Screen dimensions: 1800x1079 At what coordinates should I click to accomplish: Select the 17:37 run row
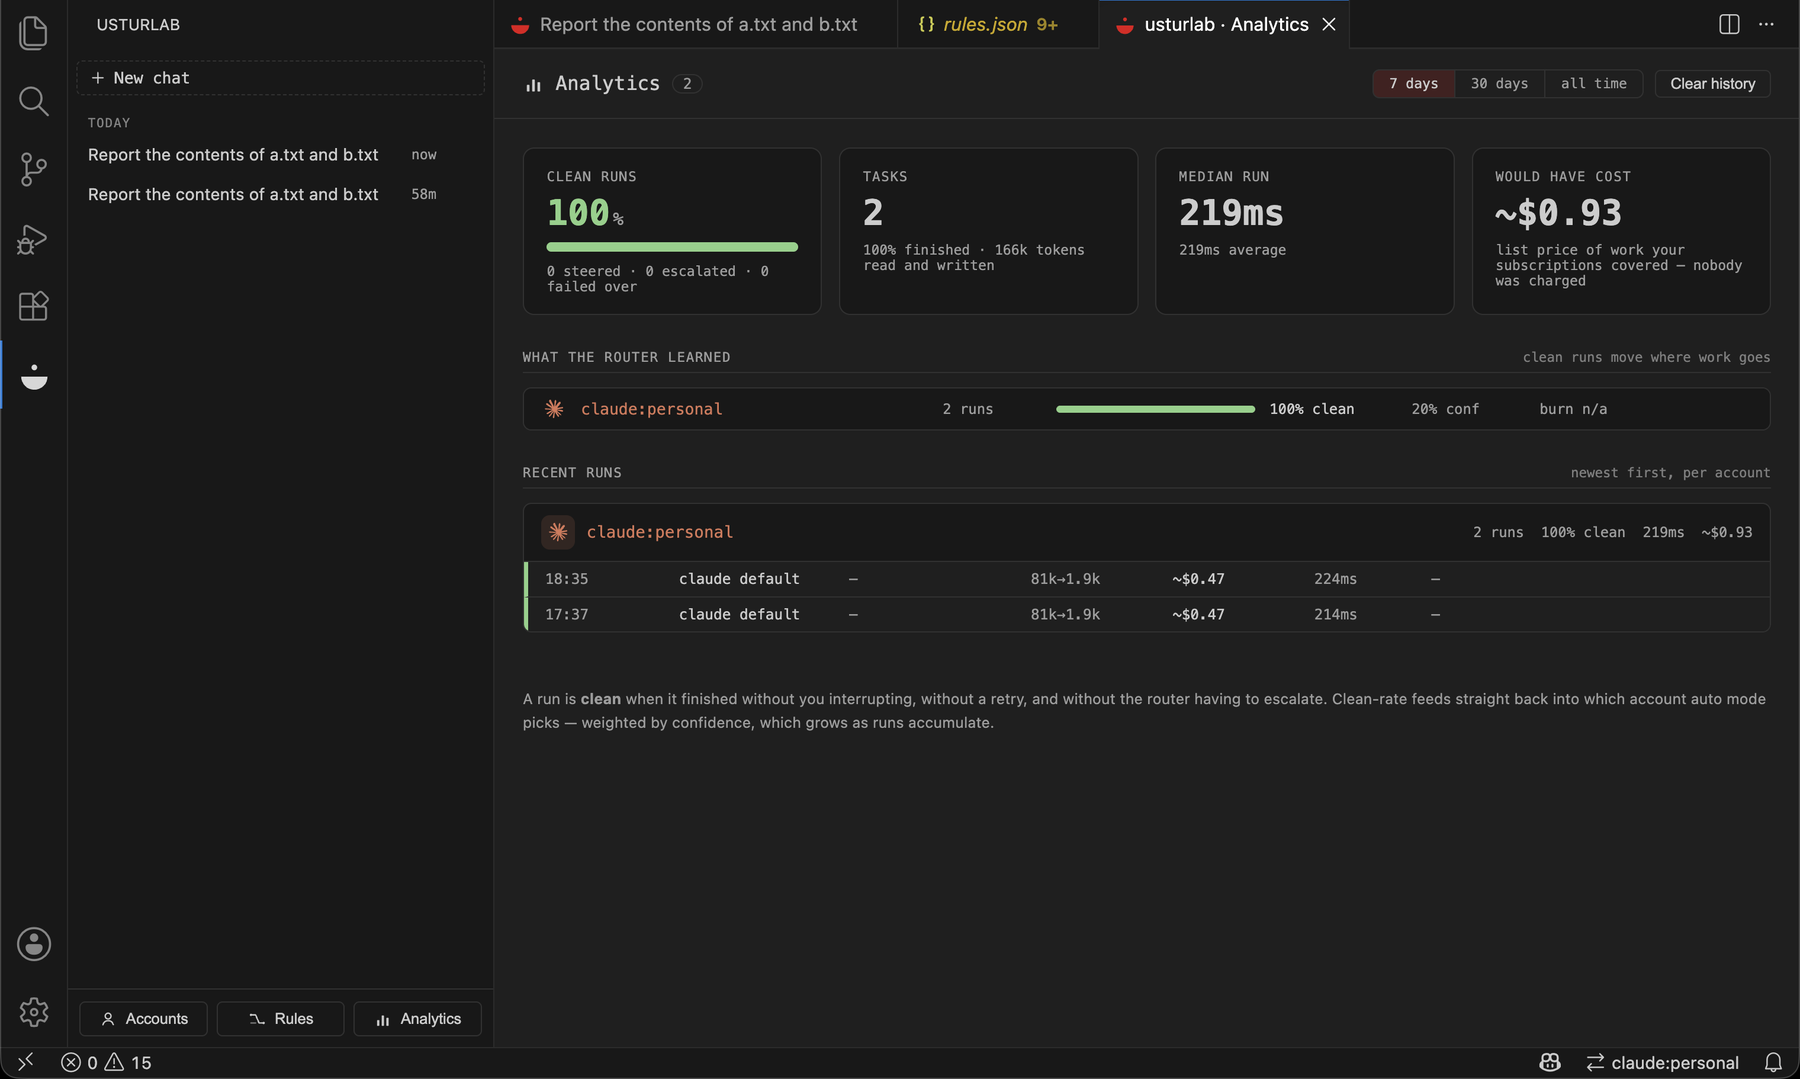[x=1146, y=614]
